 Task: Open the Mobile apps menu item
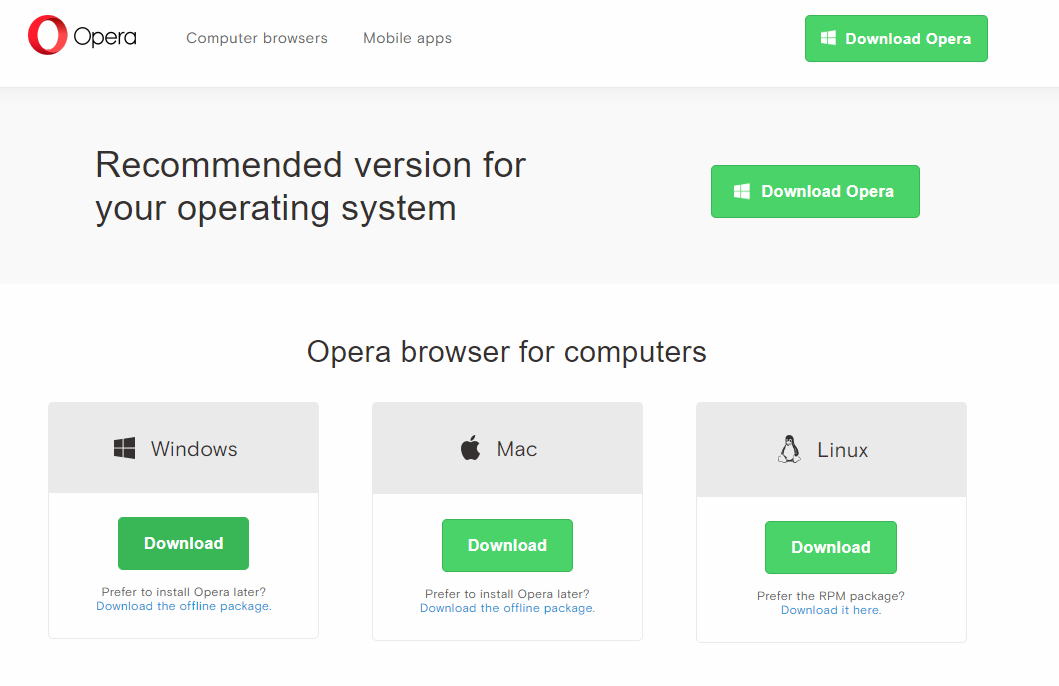point(407,38)
